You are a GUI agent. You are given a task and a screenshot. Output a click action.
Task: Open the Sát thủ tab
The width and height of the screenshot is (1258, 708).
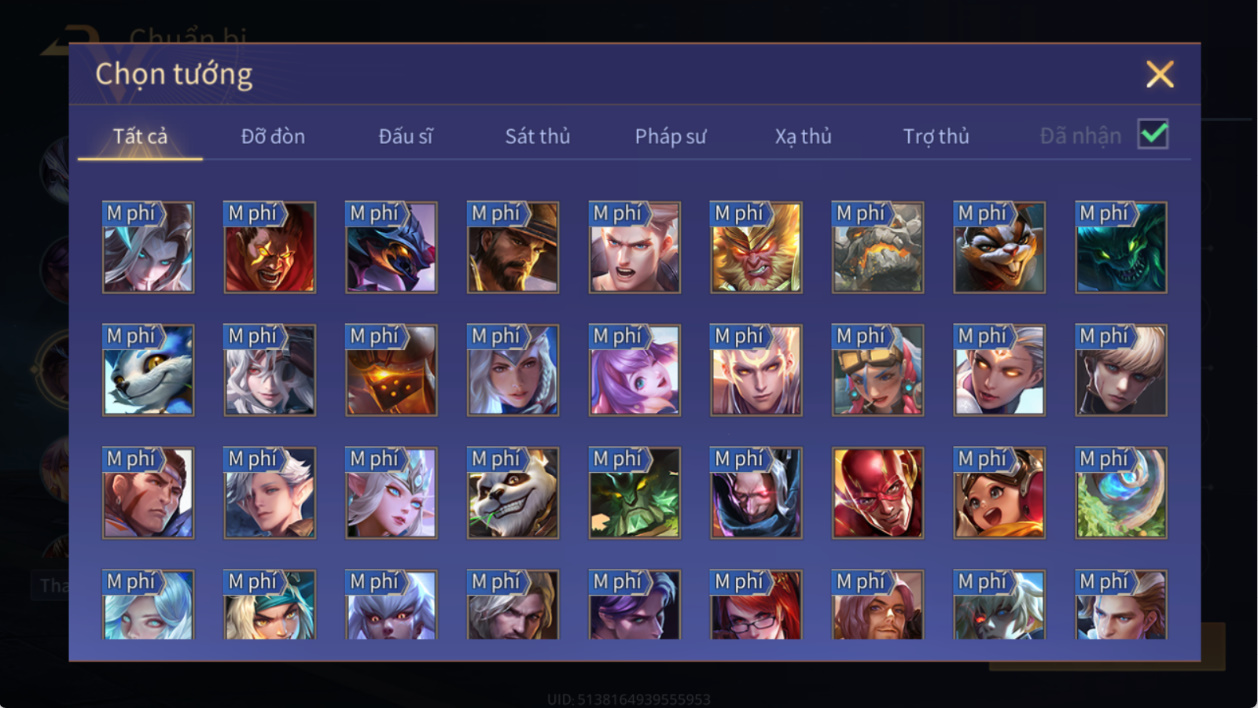click(537, 136)
